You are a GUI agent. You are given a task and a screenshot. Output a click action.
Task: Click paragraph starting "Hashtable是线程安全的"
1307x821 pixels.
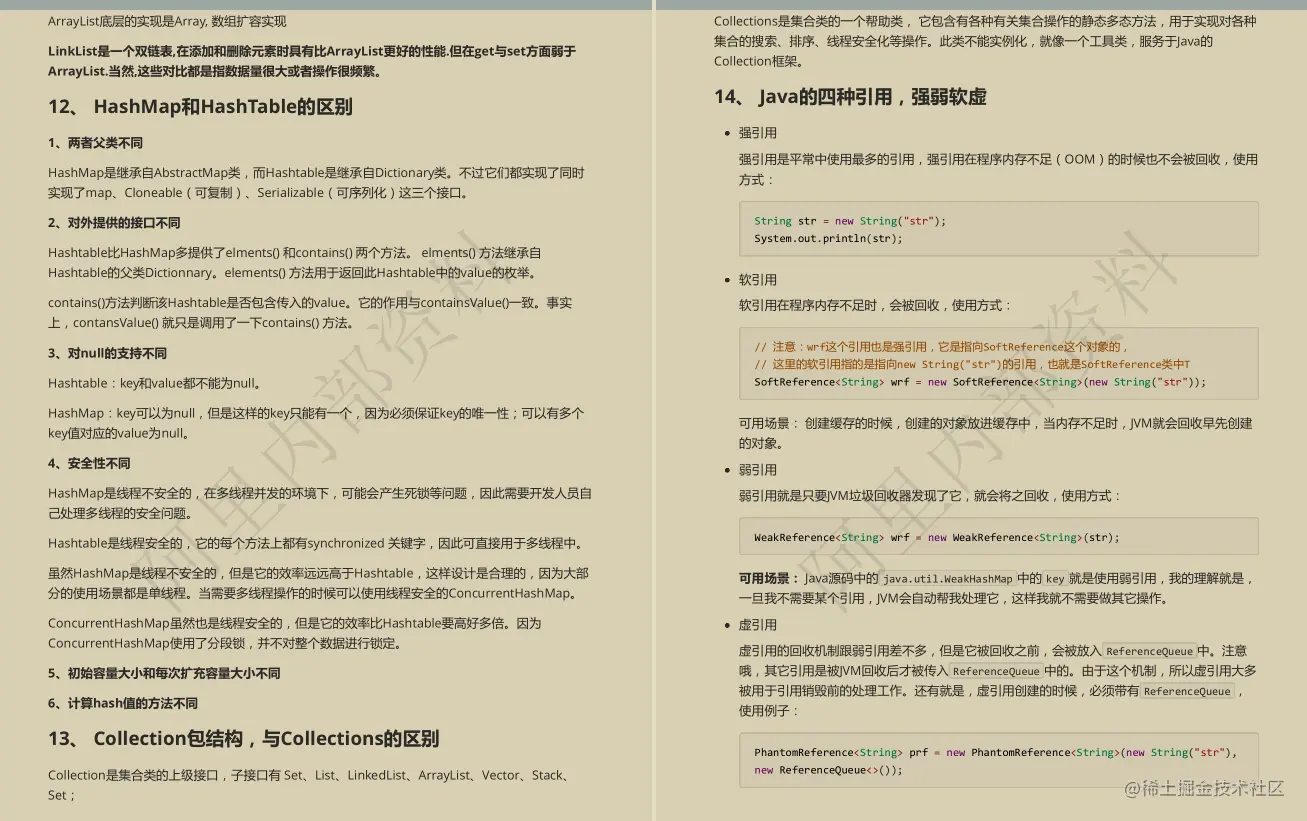coord(315,543)
